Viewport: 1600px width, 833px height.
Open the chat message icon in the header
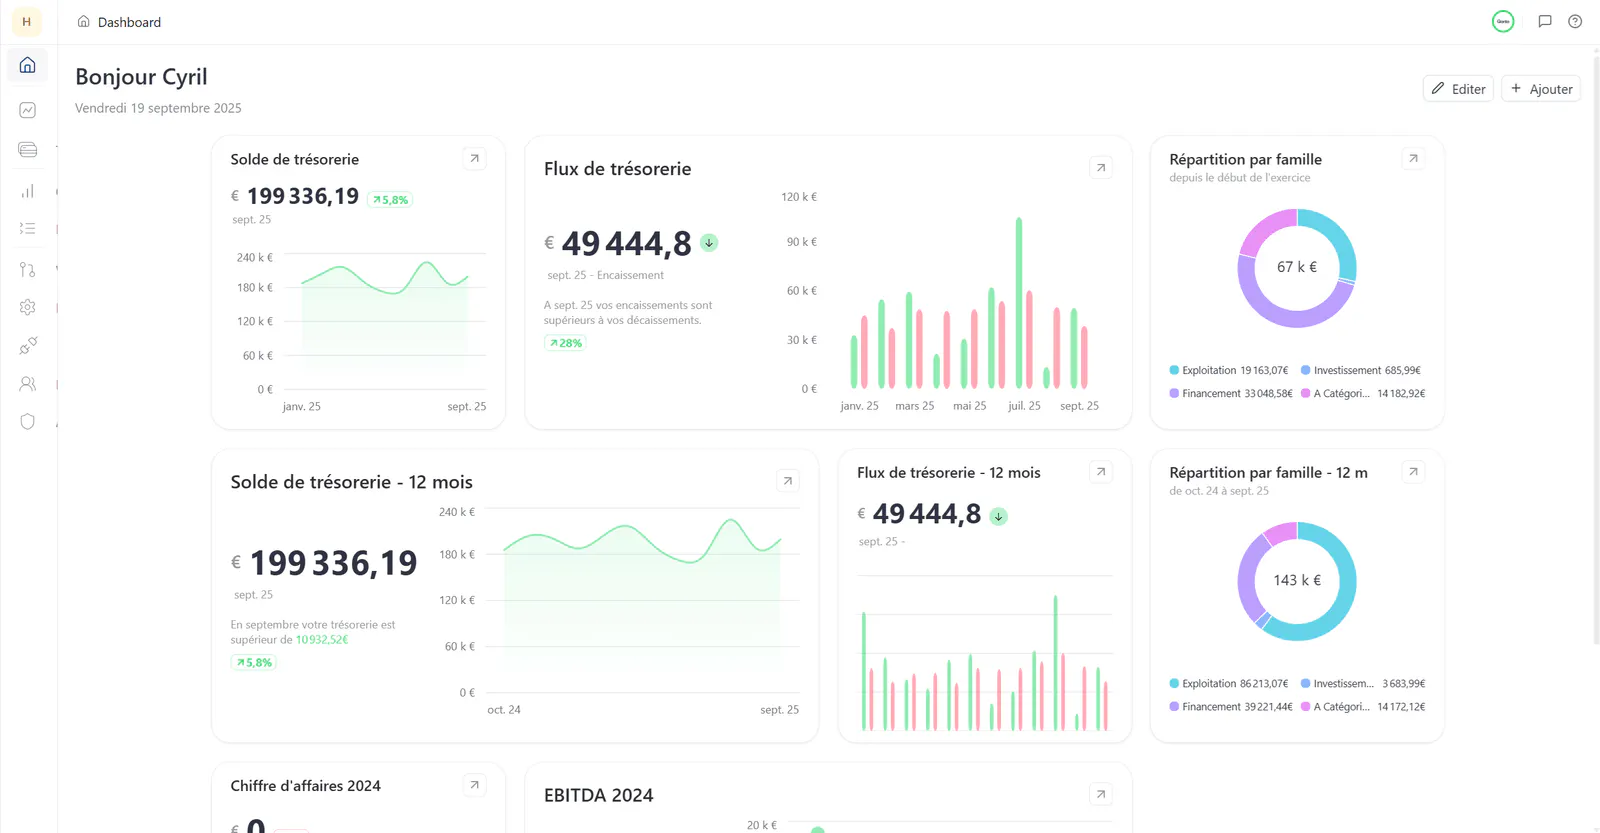pyautogui.click(x=1545, y=21)
